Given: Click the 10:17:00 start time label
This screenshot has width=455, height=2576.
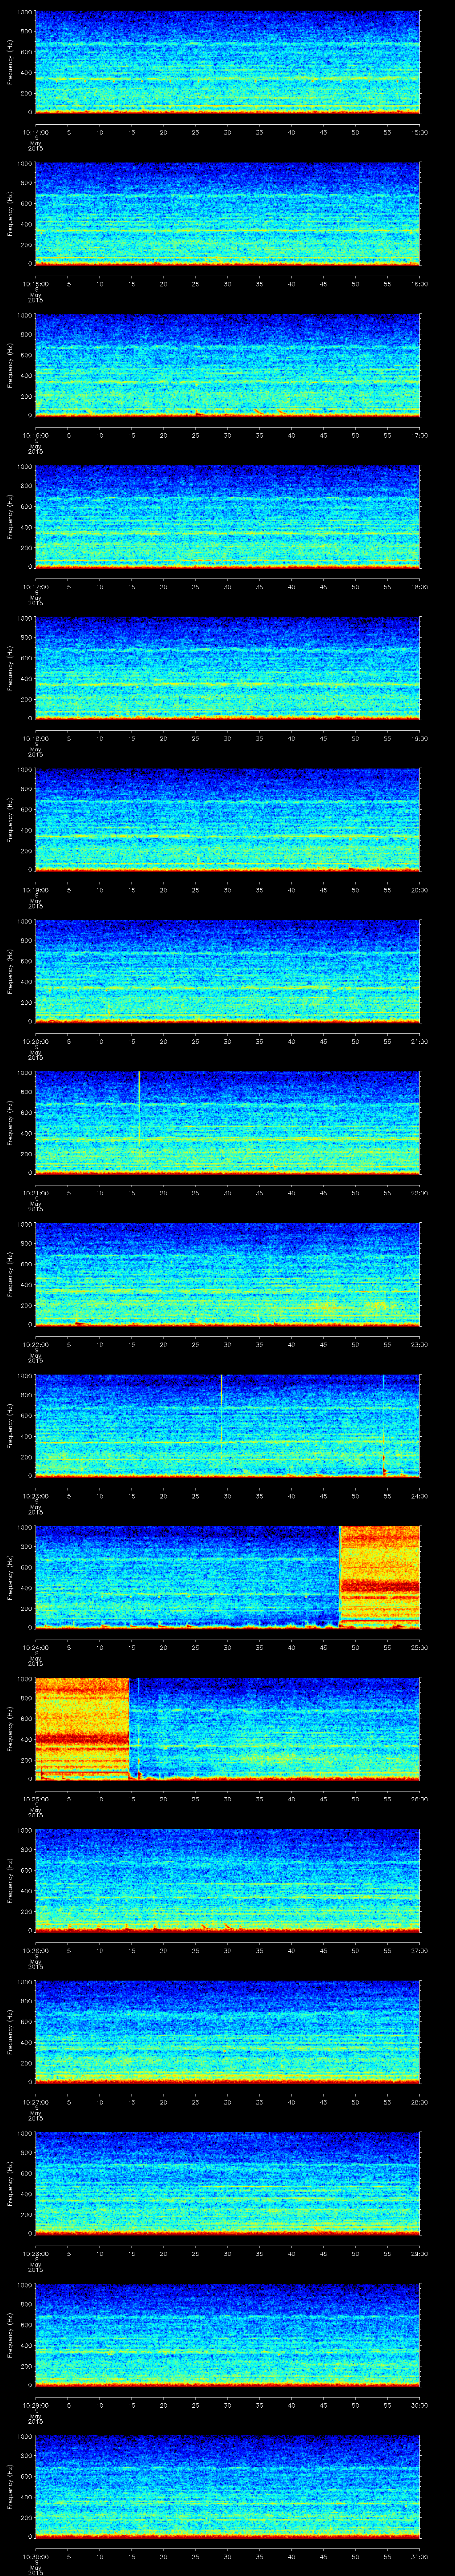Looking at the screenshot, I should point(35,586).
